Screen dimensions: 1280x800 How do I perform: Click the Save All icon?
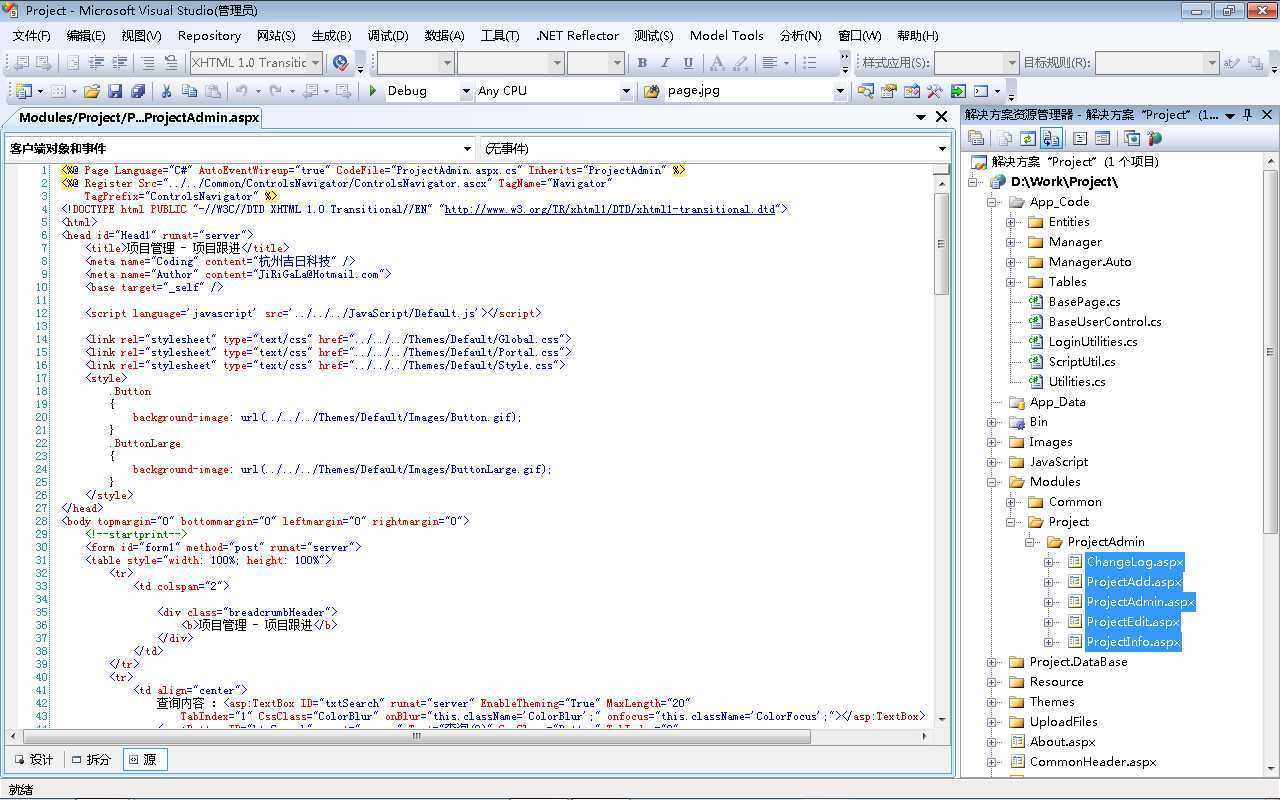click(138, 91)
